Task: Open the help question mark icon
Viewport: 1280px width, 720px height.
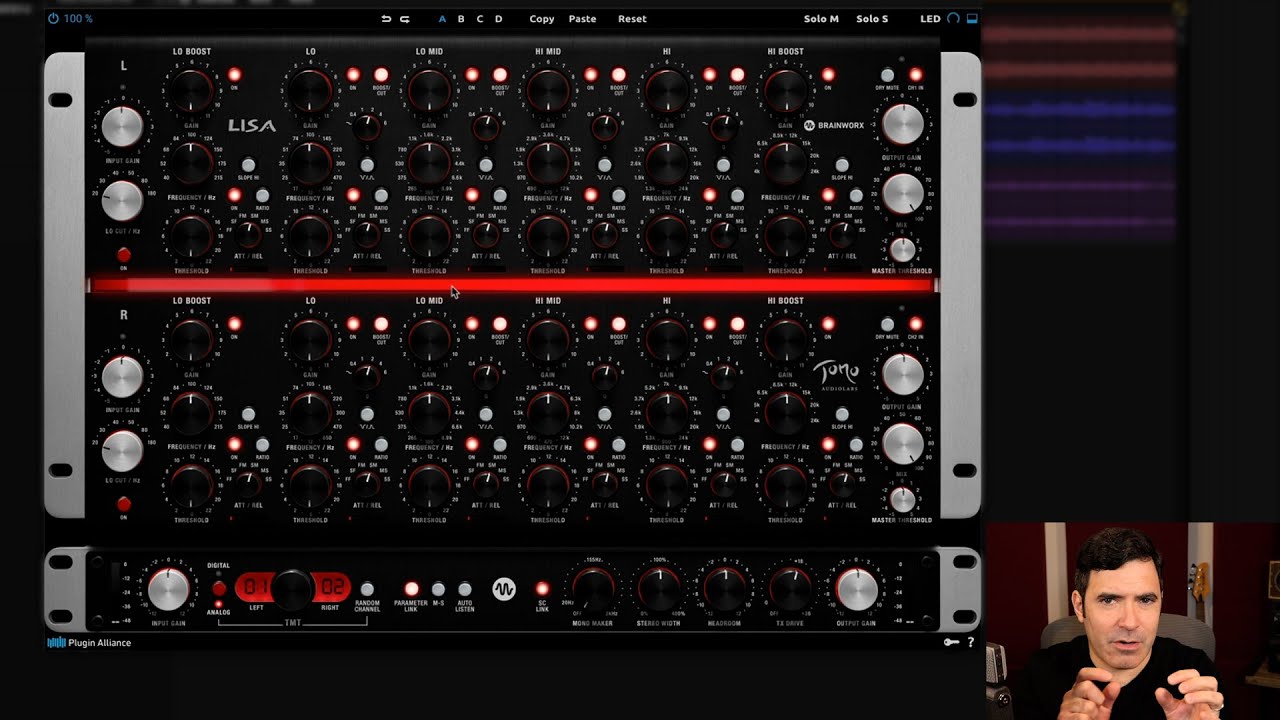Action: [970, 643]
